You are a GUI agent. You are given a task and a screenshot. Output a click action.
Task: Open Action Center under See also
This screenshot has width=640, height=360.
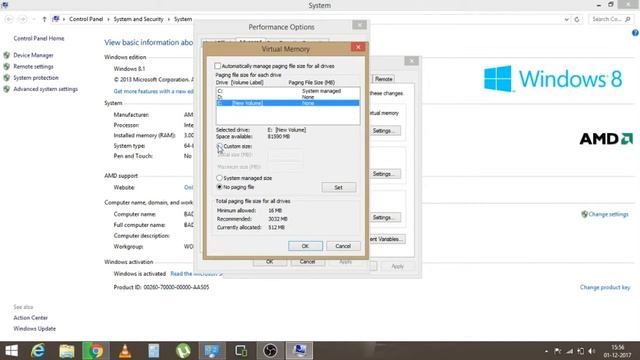pyautogui.click(x=31, y=318)
